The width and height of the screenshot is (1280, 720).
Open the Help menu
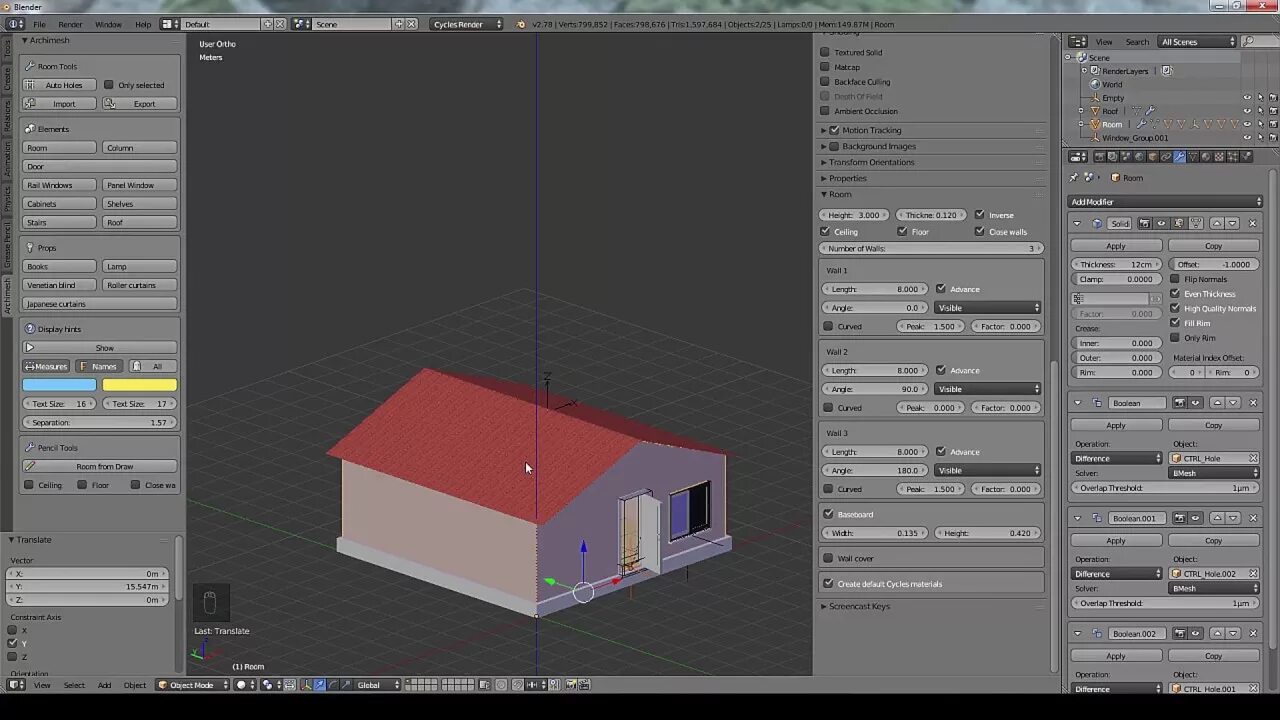(143, 24)
